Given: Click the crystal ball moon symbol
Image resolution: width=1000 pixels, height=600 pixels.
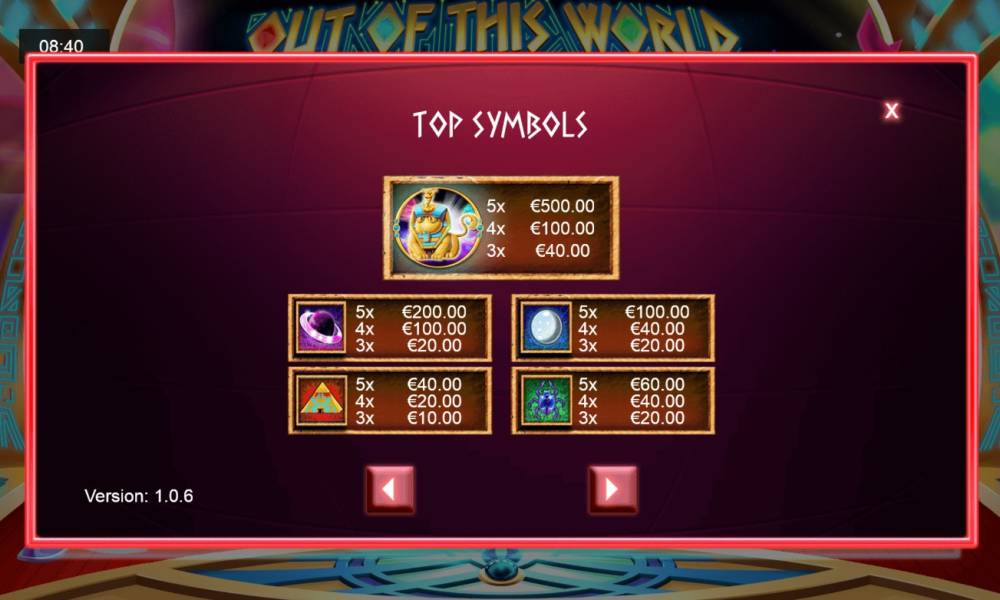Looking at the screenshot, I should point(545,328).
